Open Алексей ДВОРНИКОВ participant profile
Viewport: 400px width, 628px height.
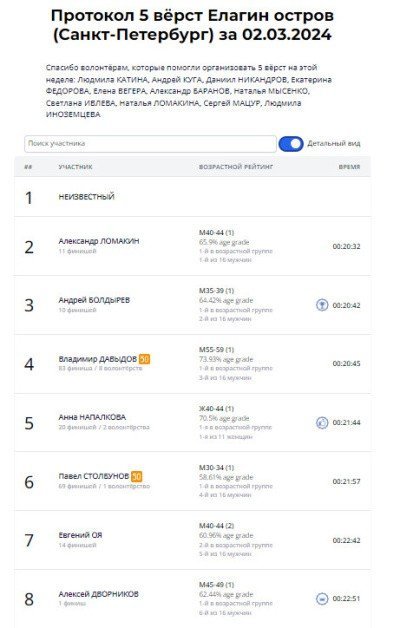[98, 594]
